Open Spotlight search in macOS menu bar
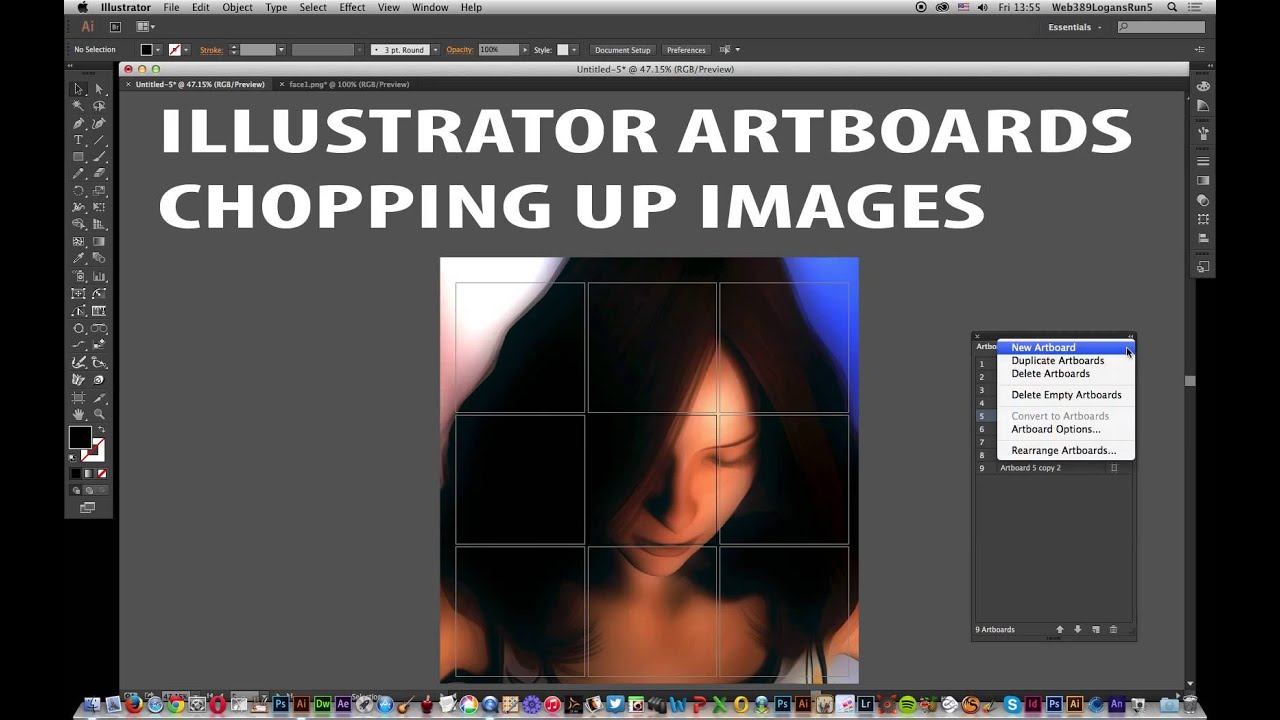 (1172, 7)
